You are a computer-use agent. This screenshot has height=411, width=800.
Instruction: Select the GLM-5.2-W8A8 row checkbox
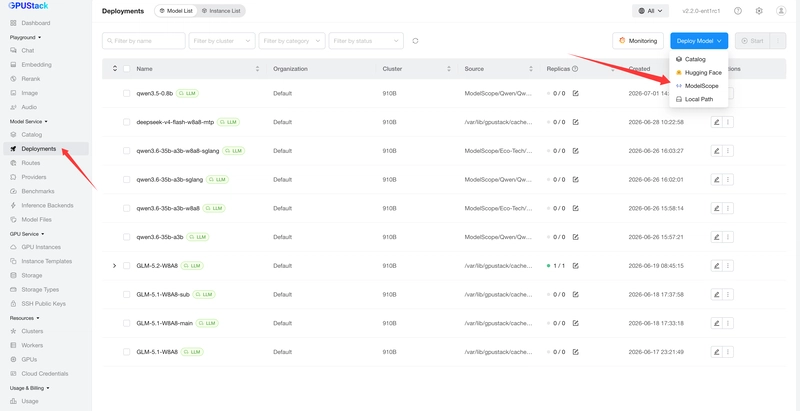pos(127,266)
